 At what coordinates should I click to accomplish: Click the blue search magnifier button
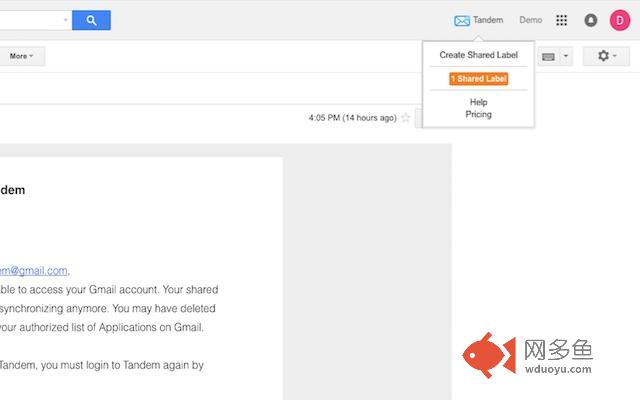click(x=91, y=20)
